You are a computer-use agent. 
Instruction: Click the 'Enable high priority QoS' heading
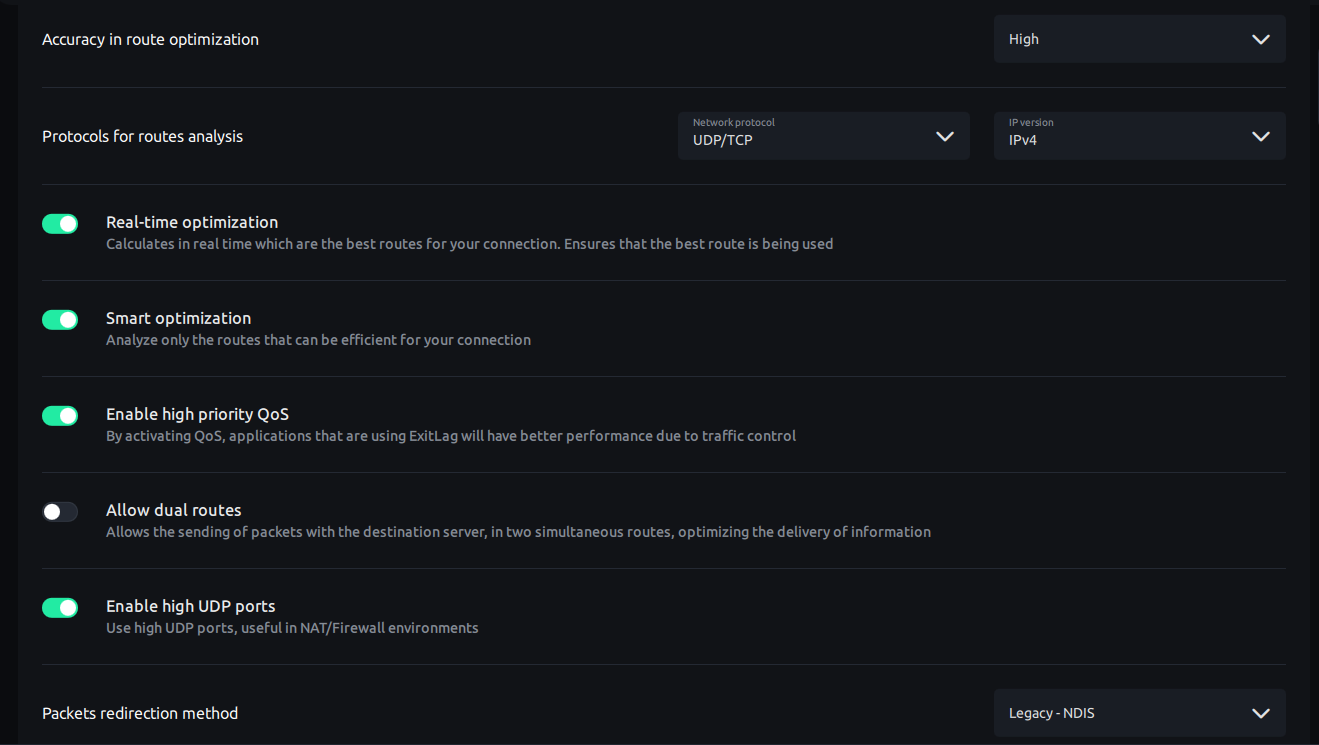pyautogui.click(x=197, y=414)
